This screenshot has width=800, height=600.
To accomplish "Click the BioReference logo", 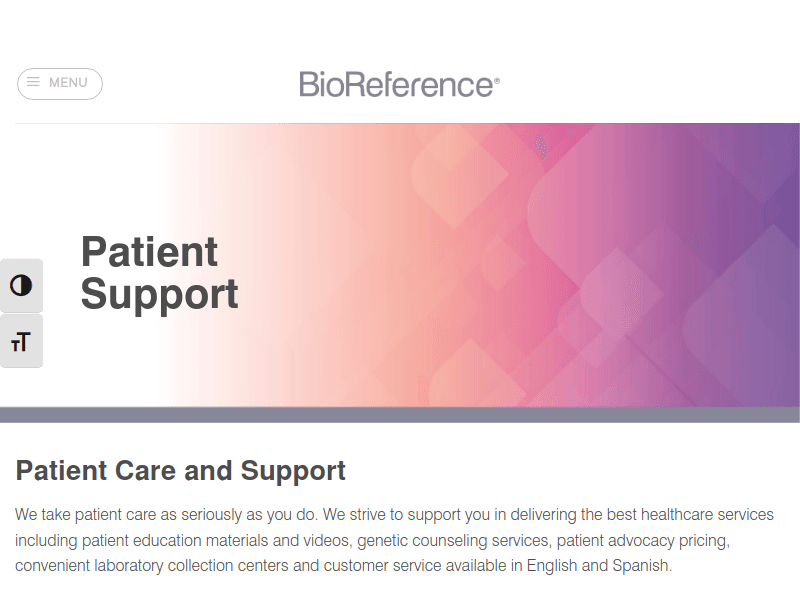I will coord(396,84).
